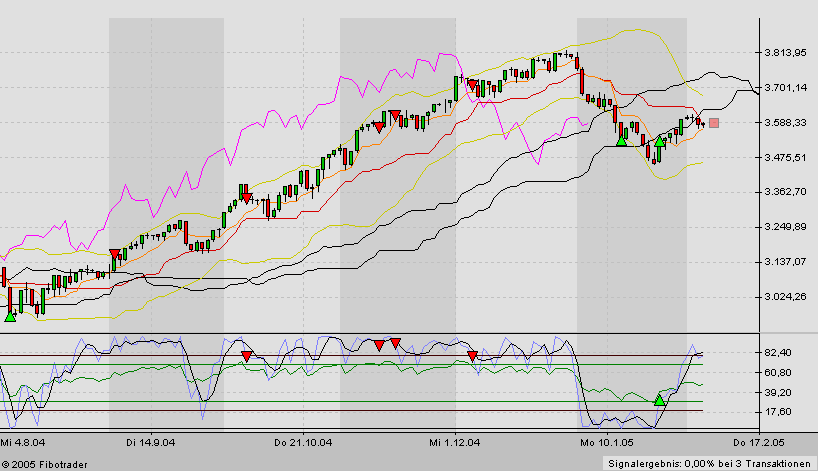Click the Signalergebnis status text
Viewport: 818px width, 471px height.
[x=708, y=462]
